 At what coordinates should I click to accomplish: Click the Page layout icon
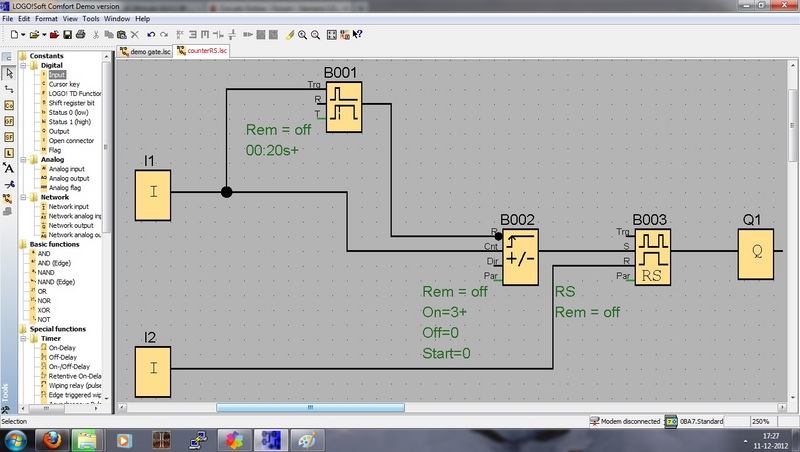tap(332, 35)
